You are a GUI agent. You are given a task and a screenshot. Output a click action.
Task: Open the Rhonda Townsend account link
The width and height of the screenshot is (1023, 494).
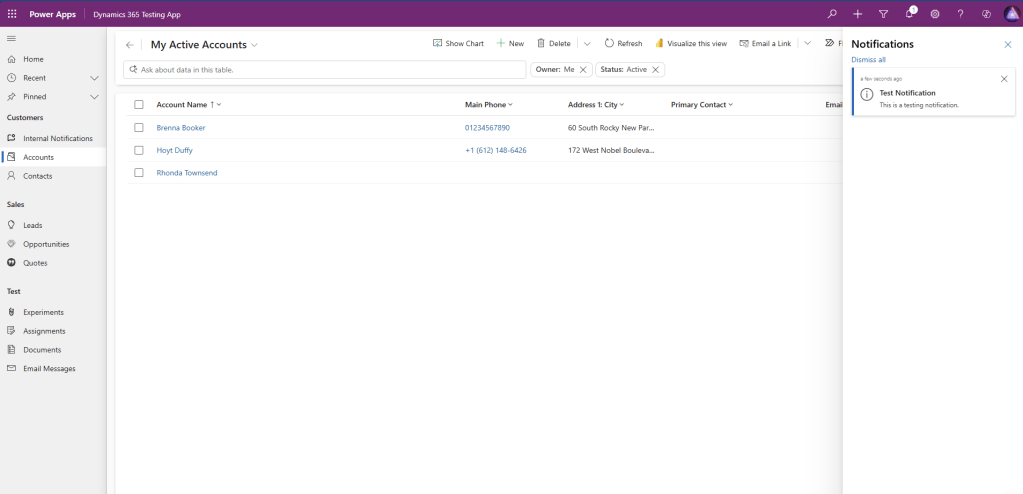pyautogui.click(x=187, y=173)
